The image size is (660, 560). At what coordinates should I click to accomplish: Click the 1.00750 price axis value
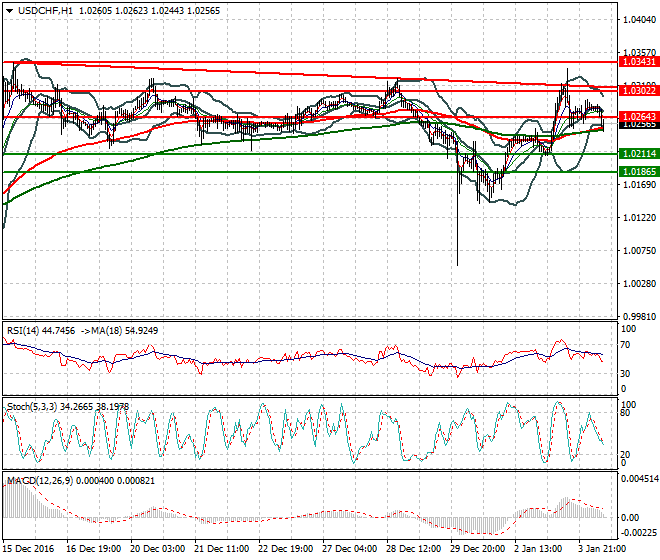639,251
